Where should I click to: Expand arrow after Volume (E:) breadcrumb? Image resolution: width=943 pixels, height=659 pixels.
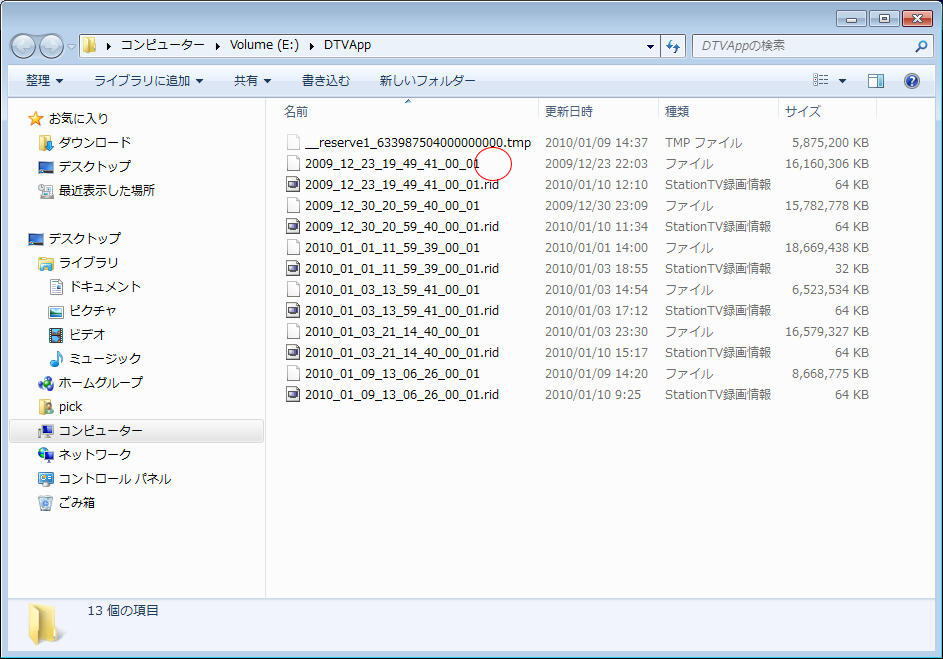(312, 46)
